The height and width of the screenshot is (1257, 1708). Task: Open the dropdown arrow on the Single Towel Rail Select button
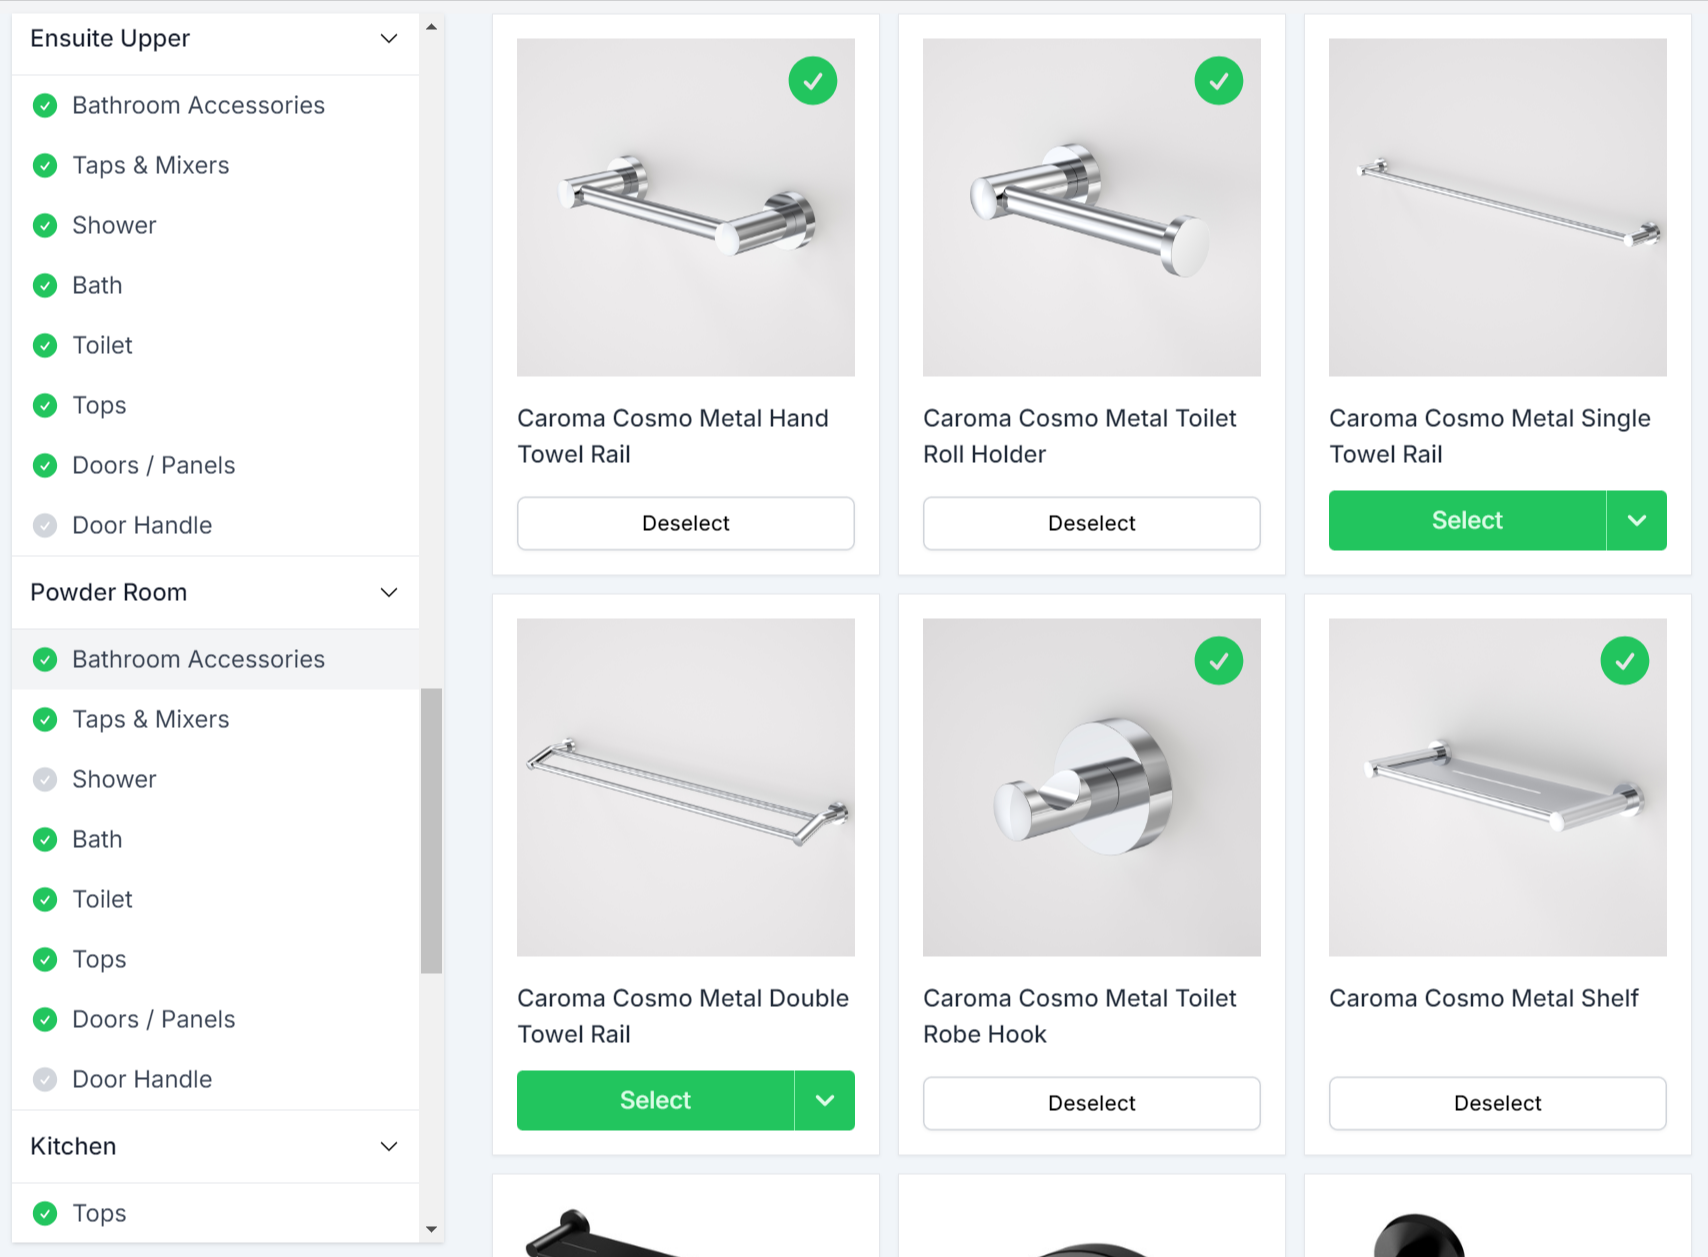point(1636,520)
